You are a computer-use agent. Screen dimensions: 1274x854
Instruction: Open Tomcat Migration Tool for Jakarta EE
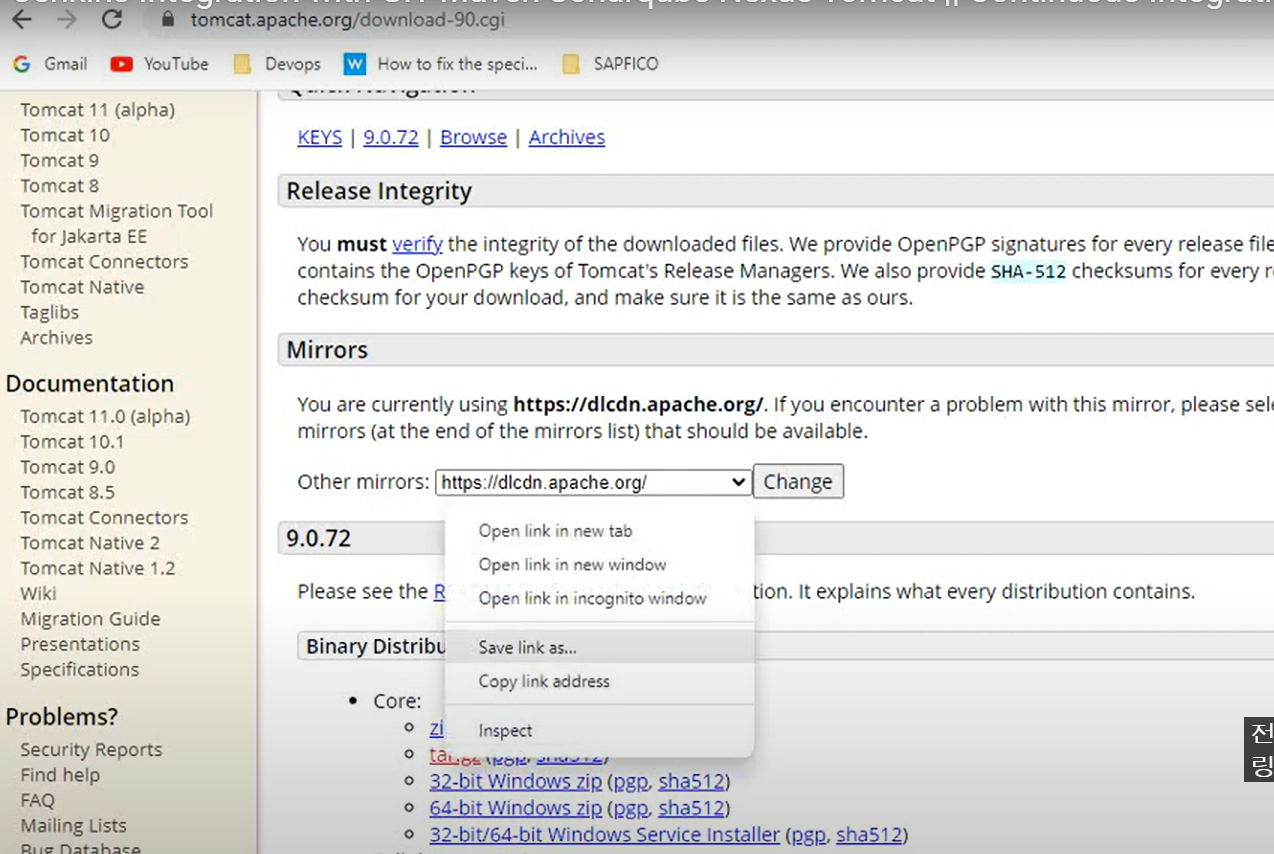click(116, 223)
